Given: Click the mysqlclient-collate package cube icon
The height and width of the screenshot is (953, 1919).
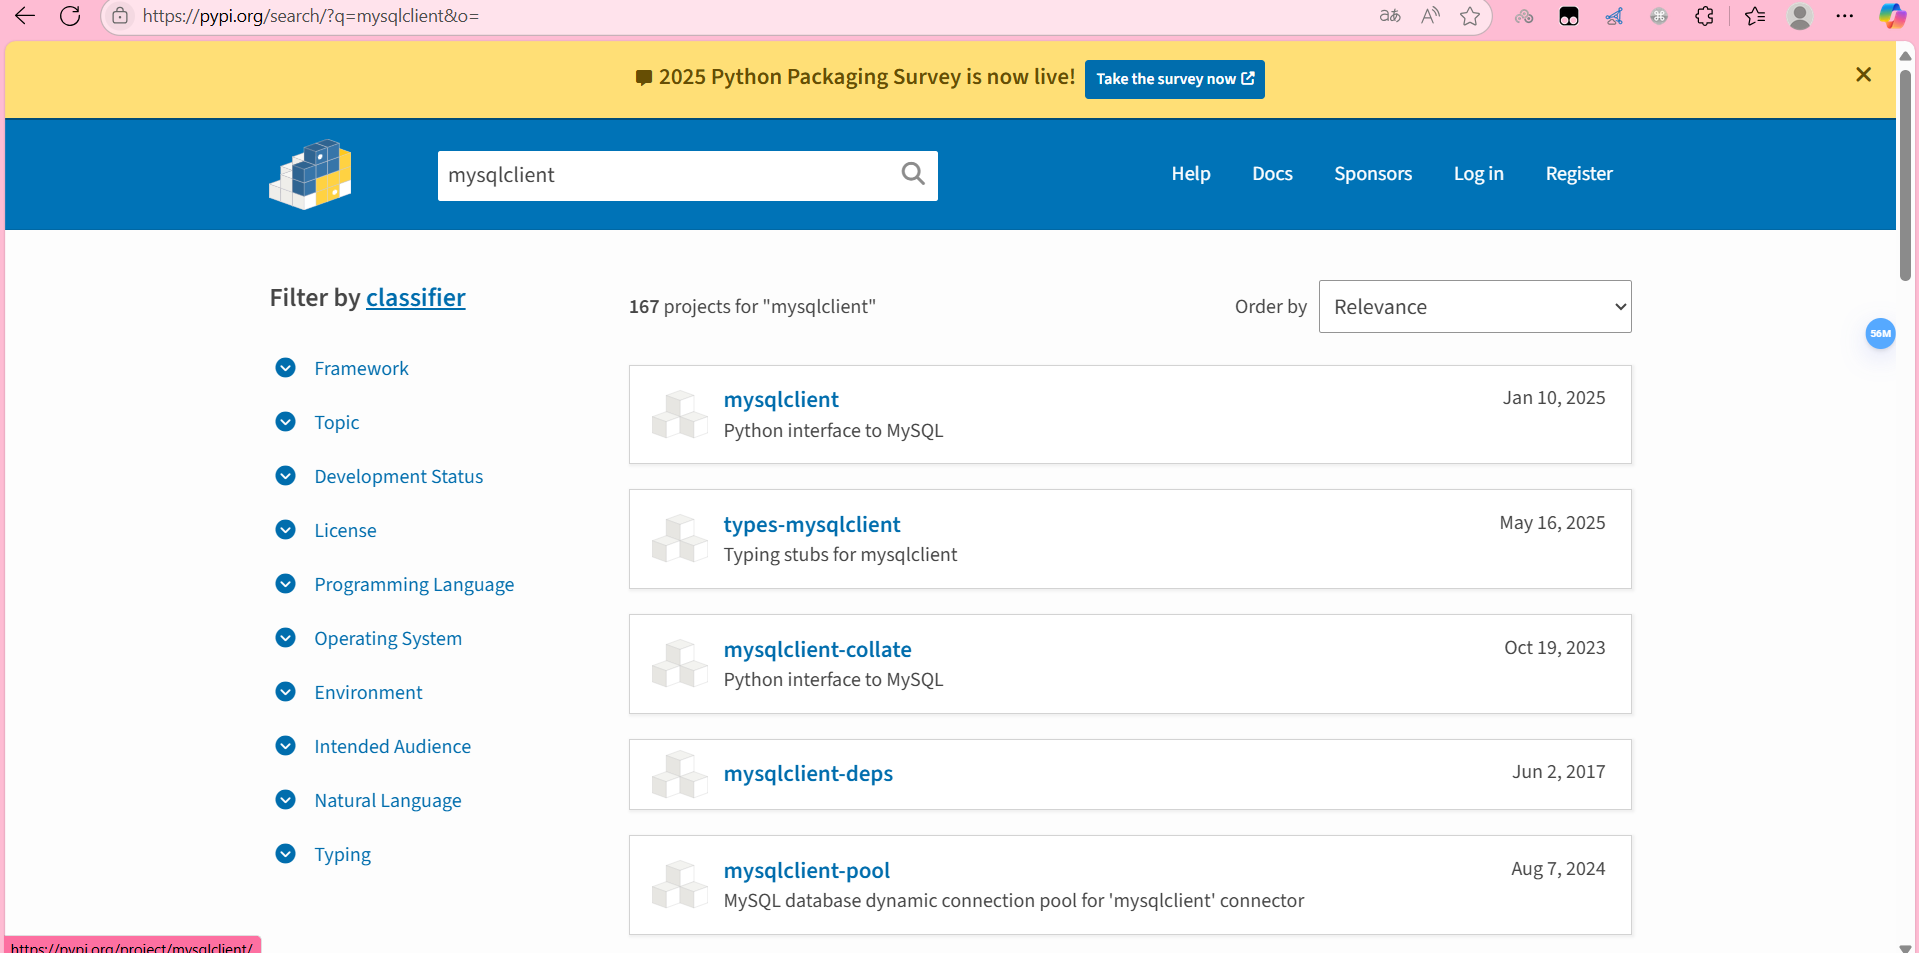Looking at the screenshot, I should 680,664.
